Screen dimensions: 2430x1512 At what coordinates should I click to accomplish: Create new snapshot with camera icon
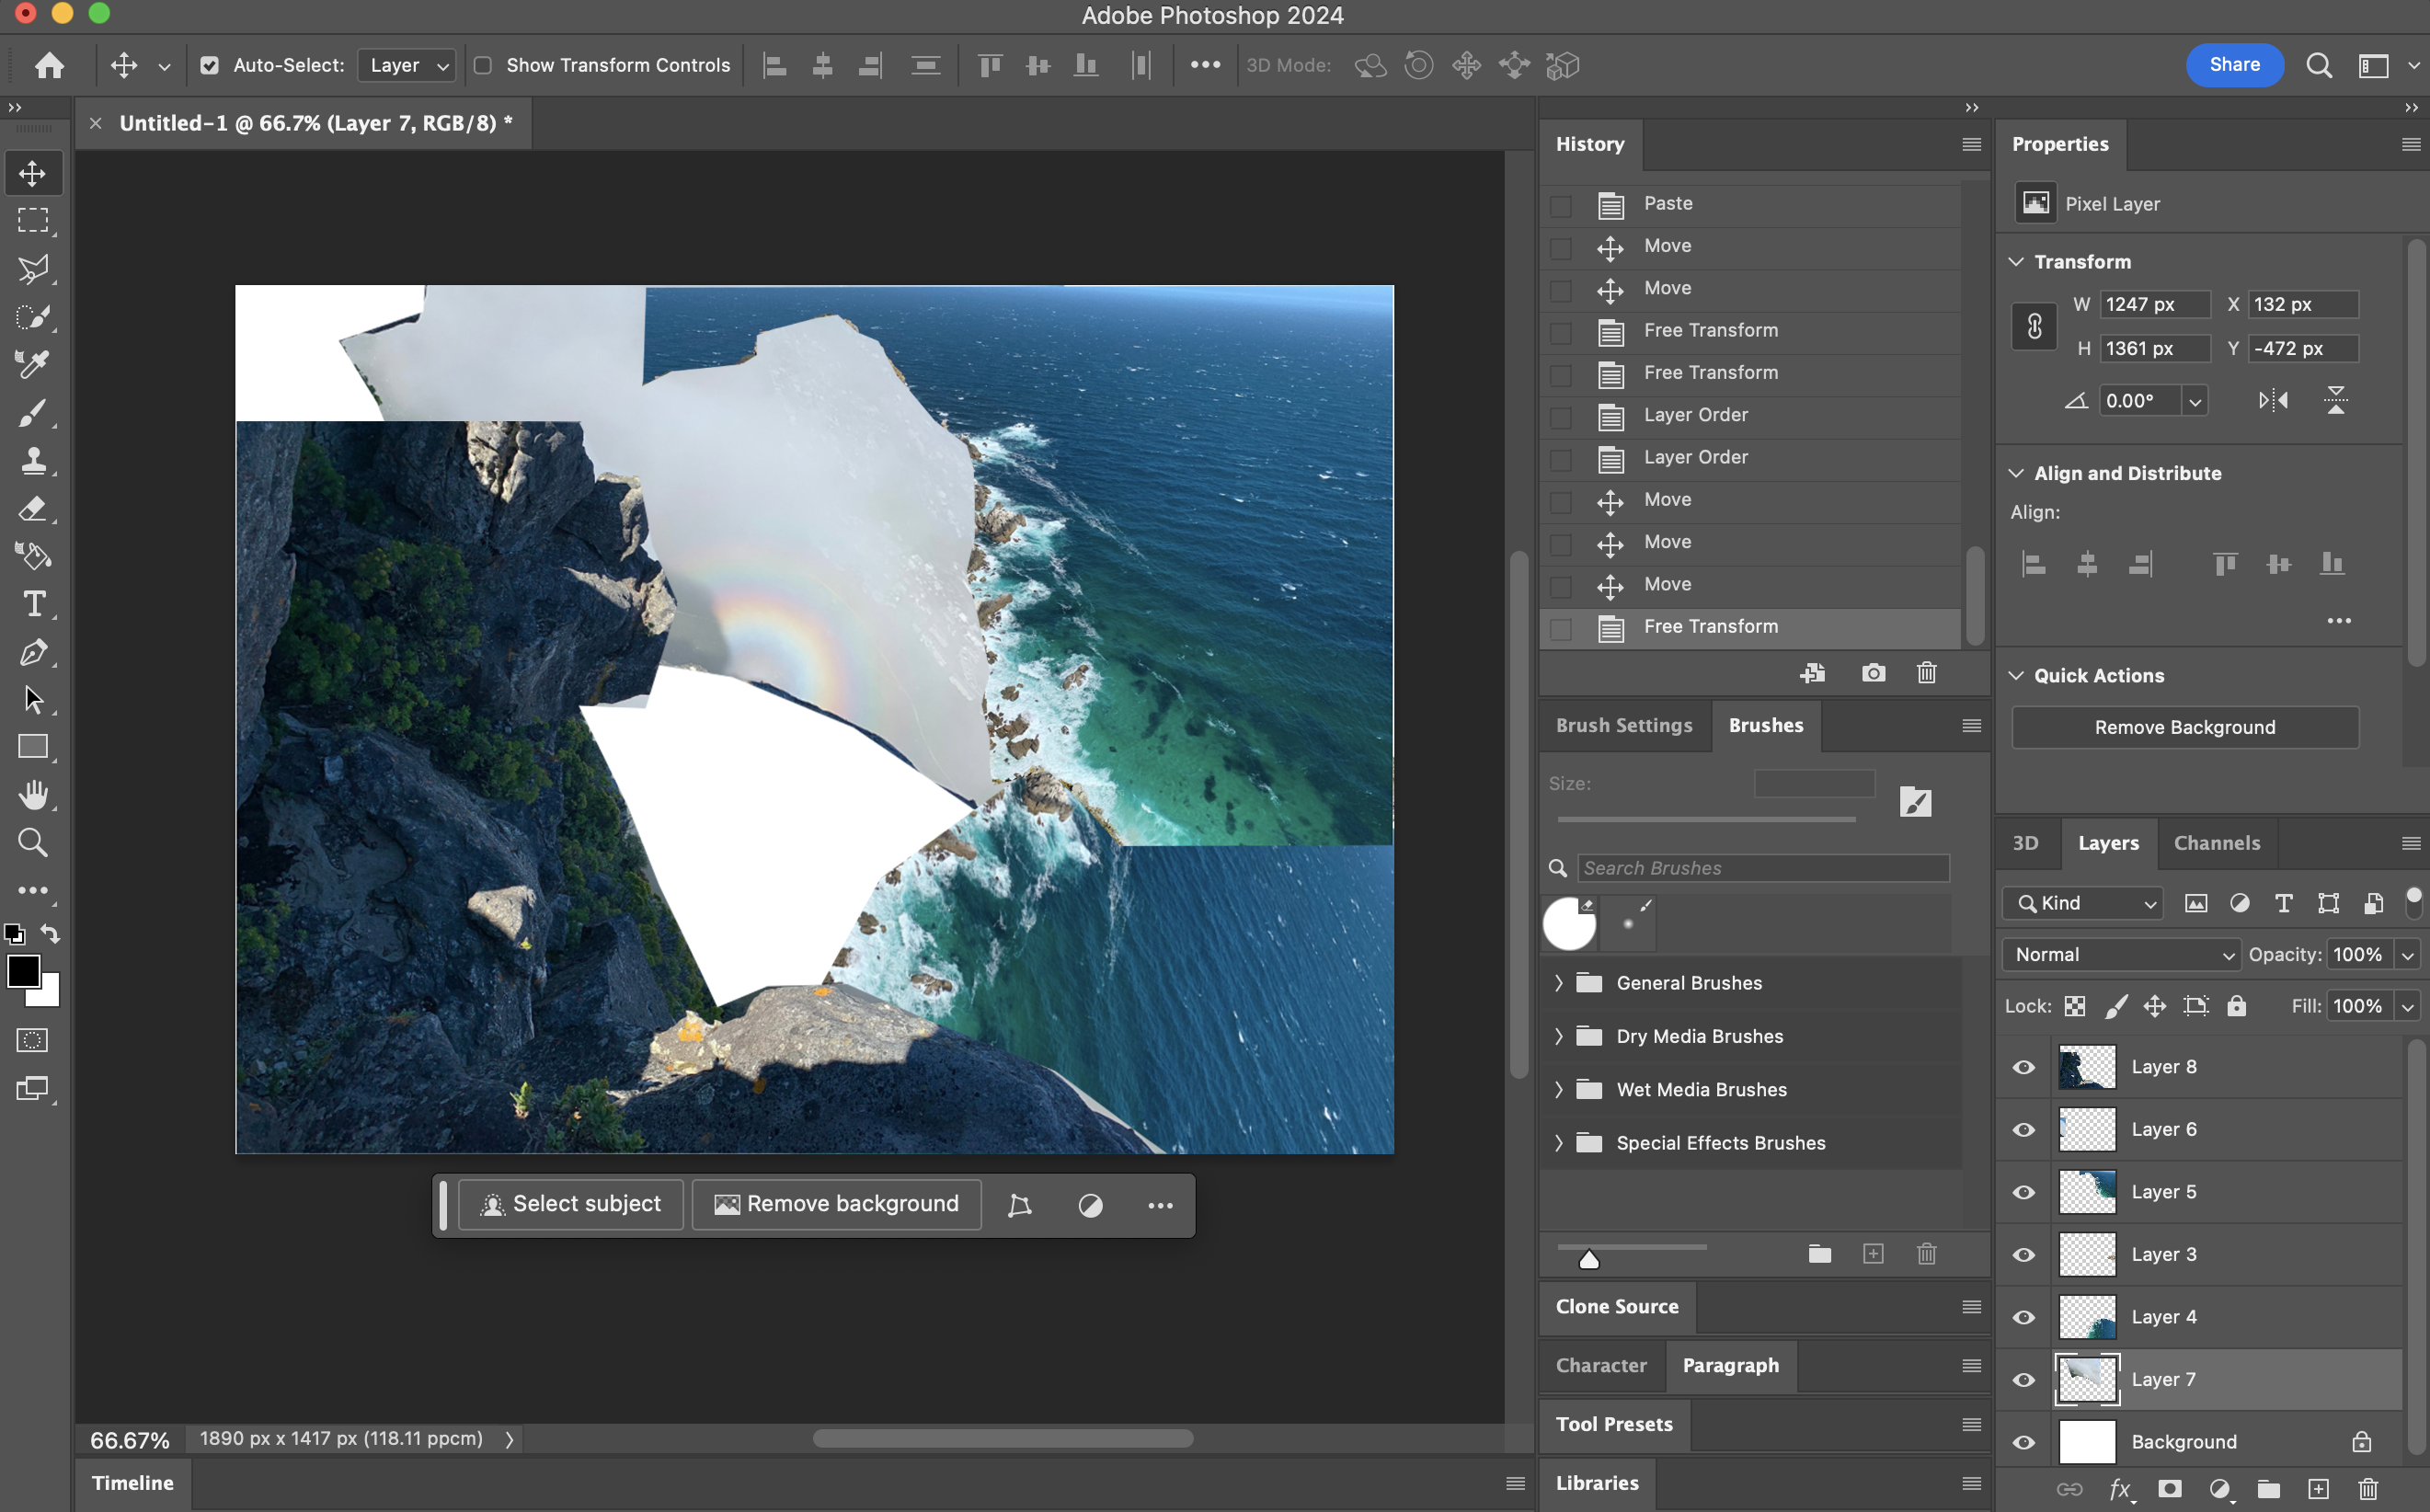1873,673
